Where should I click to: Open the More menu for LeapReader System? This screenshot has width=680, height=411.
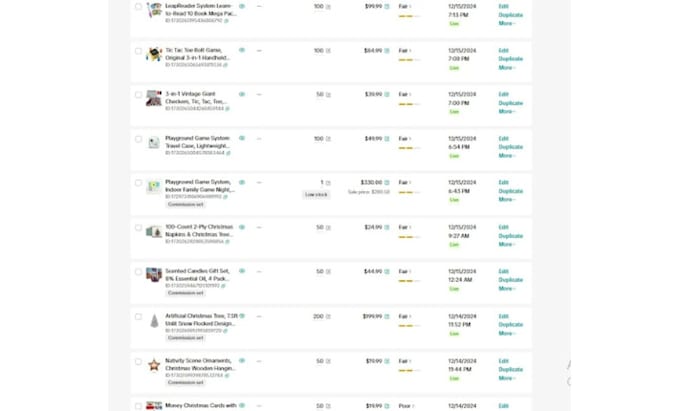506,24
